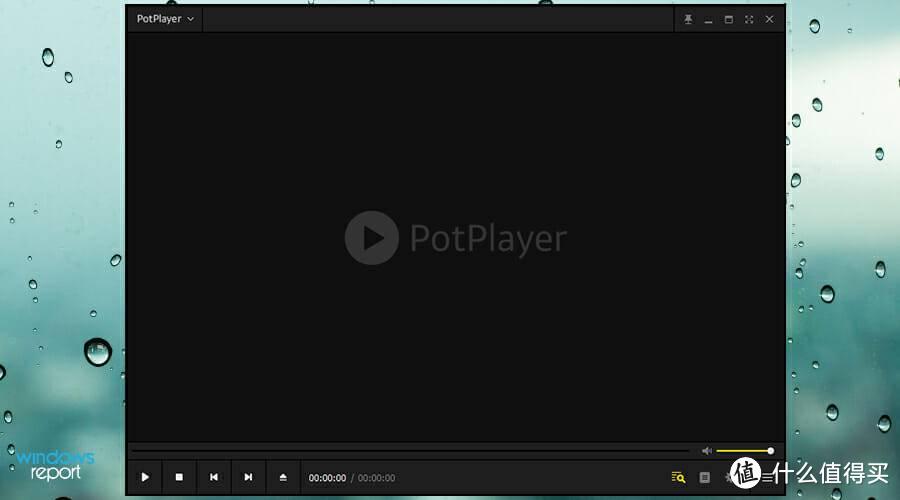Mute audio with the speaker icon

(x=707, y=451)
